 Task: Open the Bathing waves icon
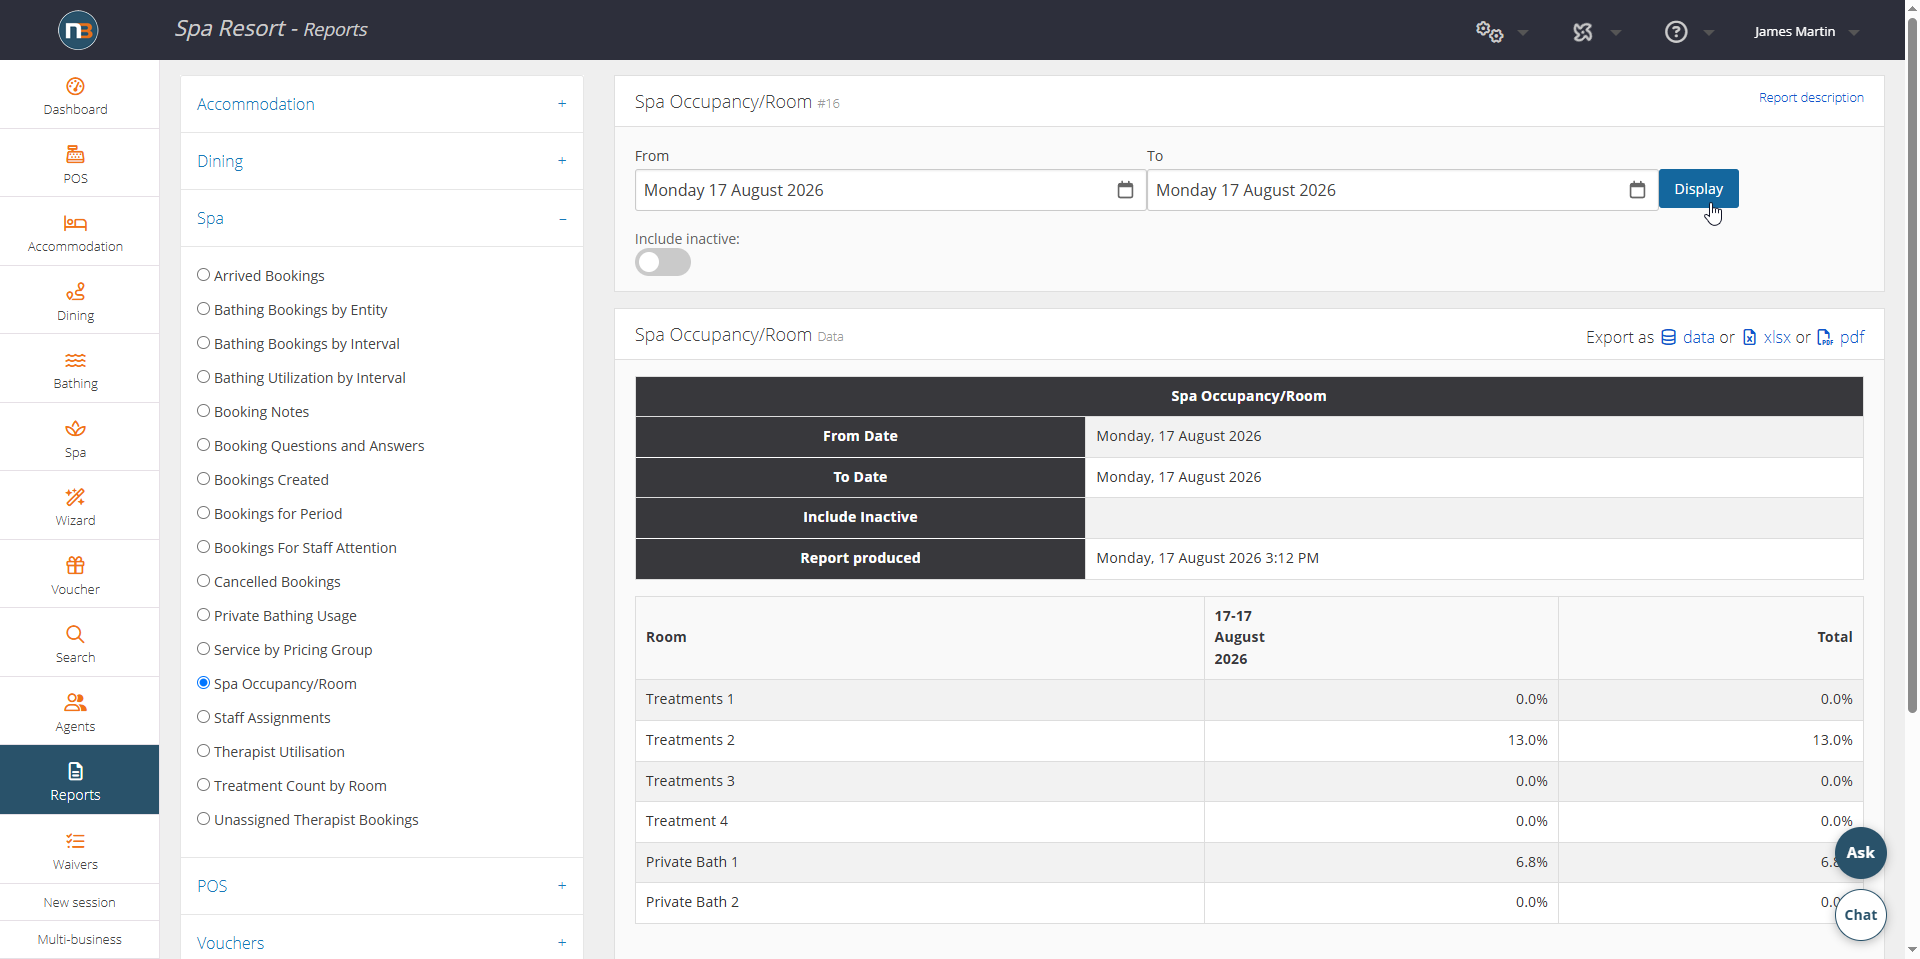75,360
